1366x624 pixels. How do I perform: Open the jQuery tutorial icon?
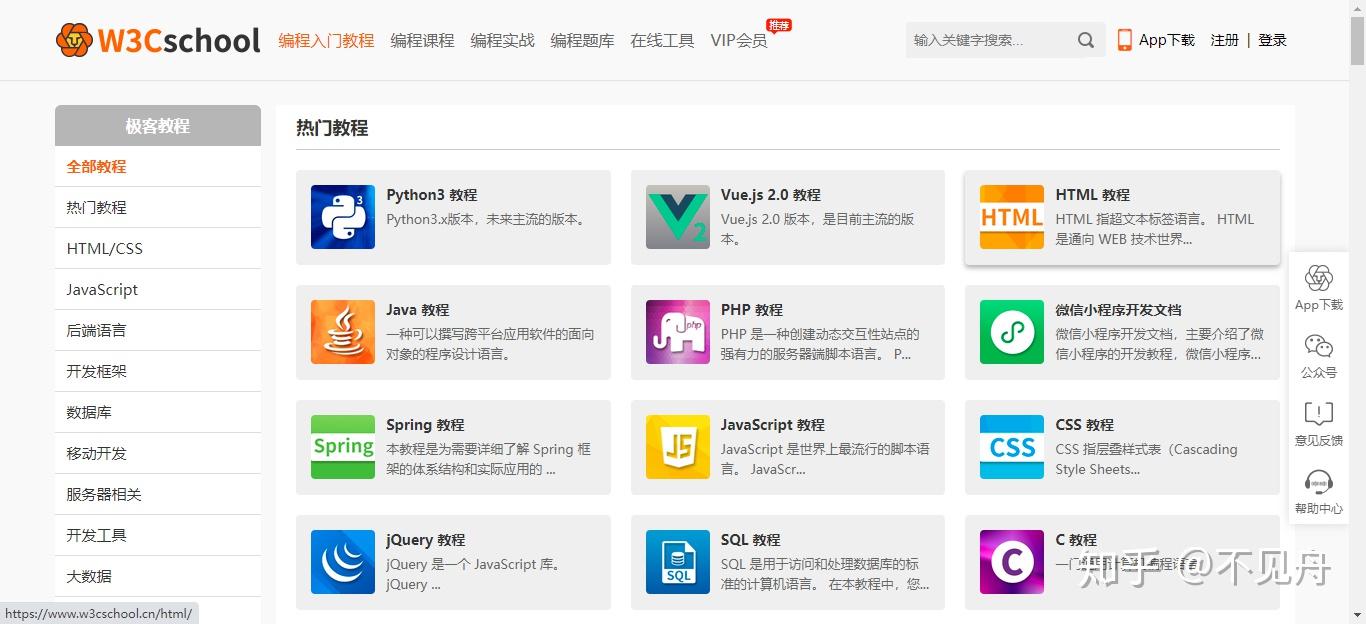pos(343,562)
